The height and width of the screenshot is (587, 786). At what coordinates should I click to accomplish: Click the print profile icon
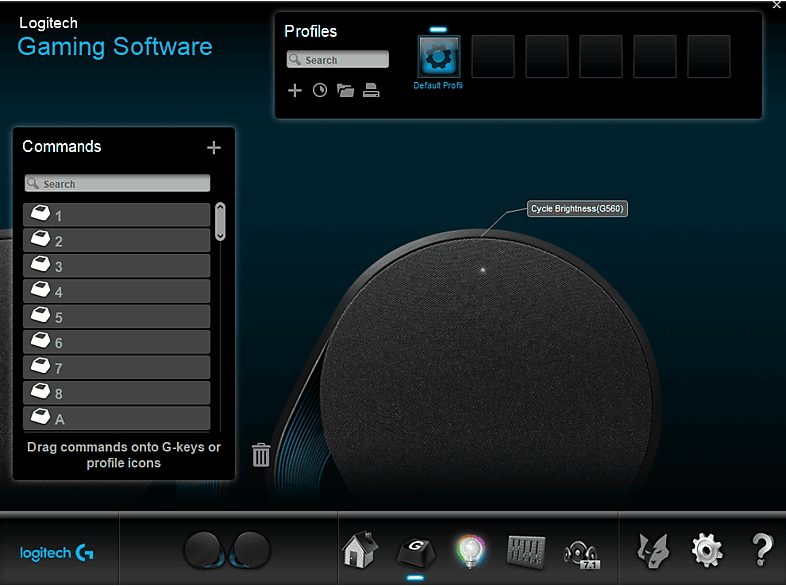pos(371,91)
